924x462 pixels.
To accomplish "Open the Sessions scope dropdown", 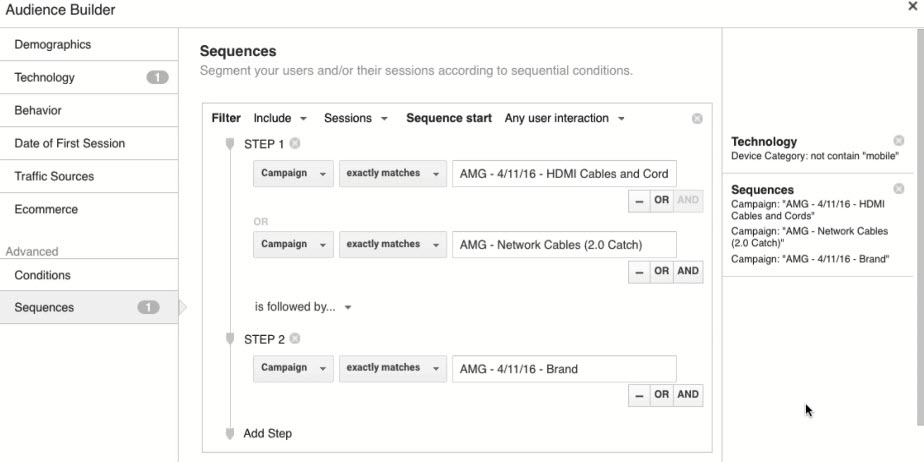I will tap(355, 118).
